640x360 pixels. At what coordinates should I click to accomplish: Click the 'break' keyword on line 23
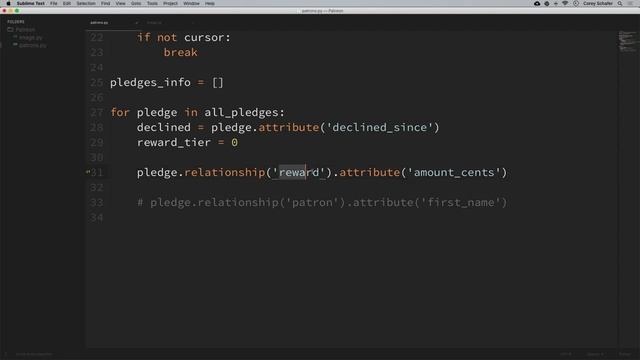(180, 52)
